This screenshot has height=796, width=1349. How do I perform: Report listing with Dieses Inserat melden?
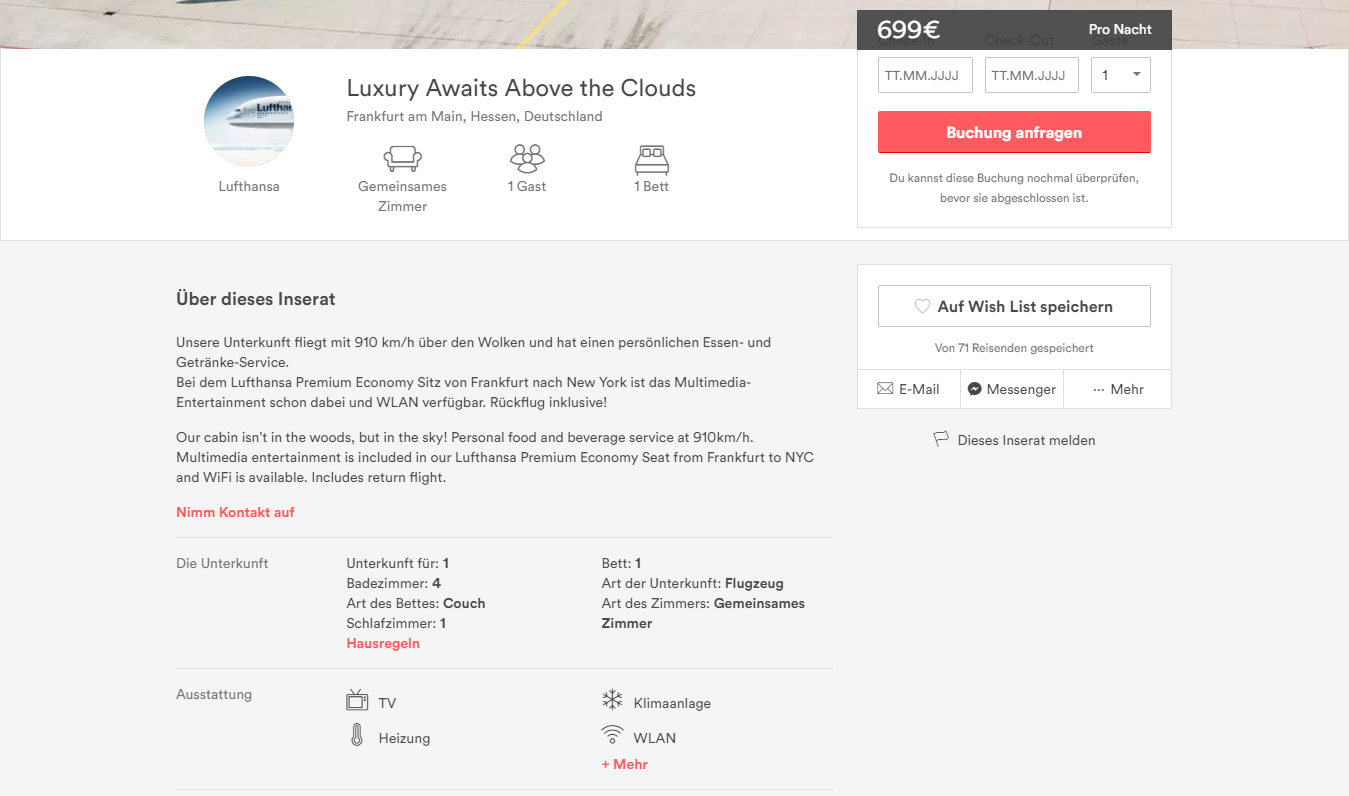click(1014, 440)
